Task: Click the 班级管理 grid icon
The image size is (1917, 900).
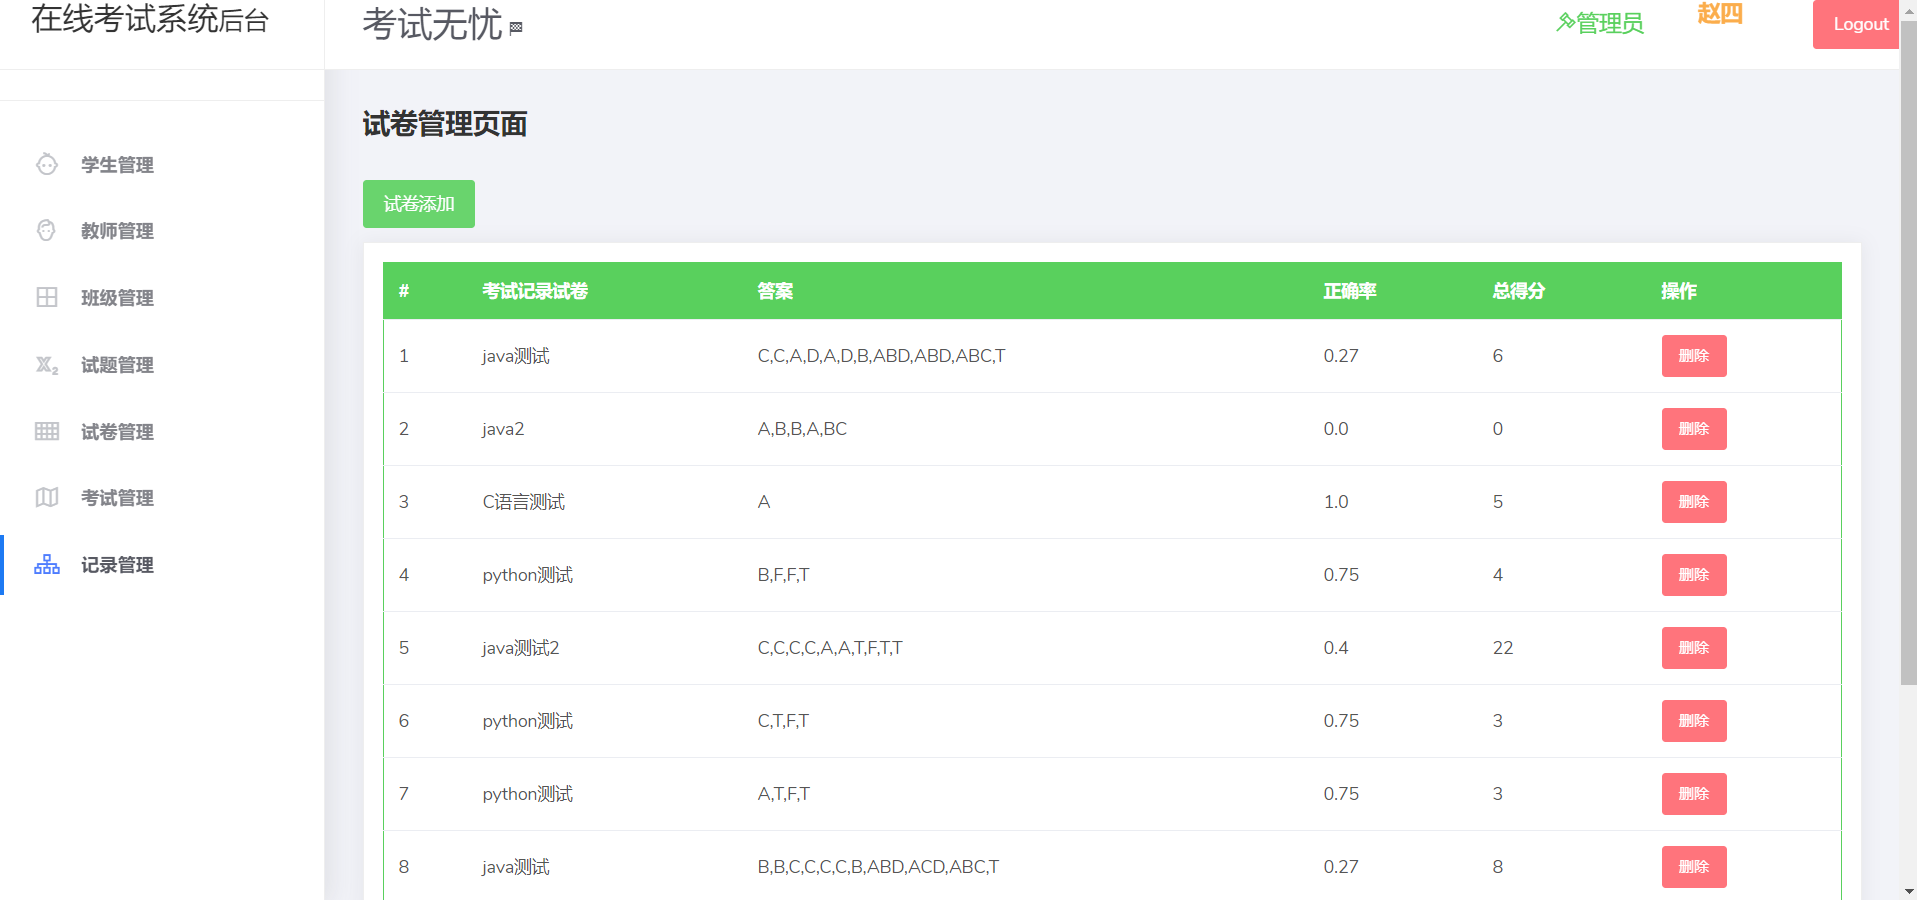Action: [47, 297]
